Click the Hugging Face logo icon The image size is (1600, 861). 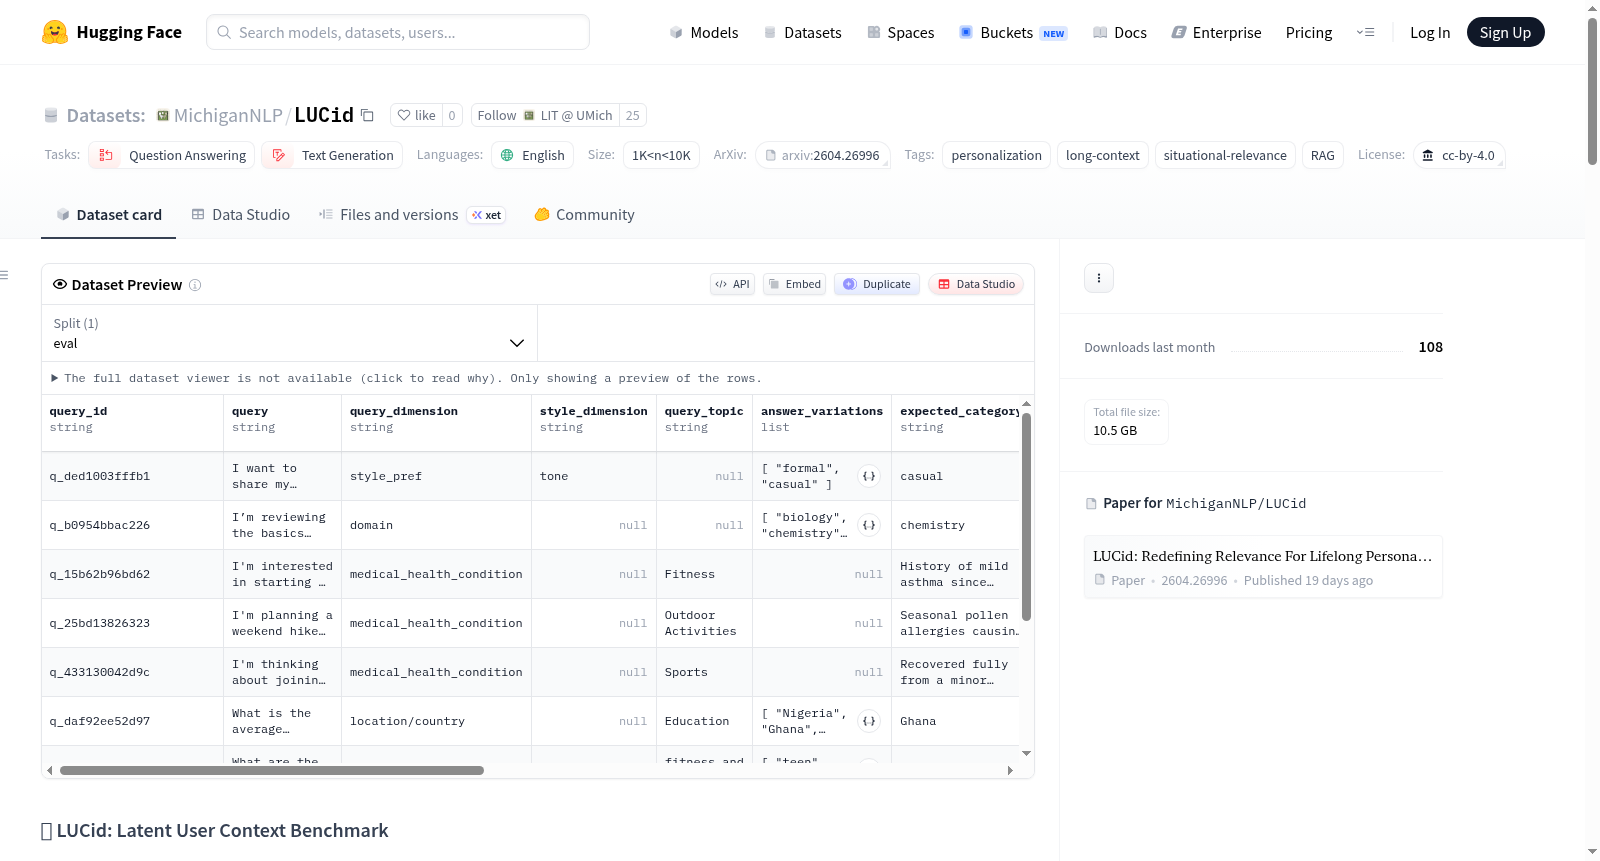click(x=55, y=32)
